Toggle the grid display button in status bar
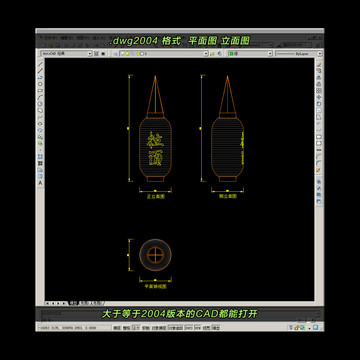Screen dimensions: 360x360 point(126,328)
